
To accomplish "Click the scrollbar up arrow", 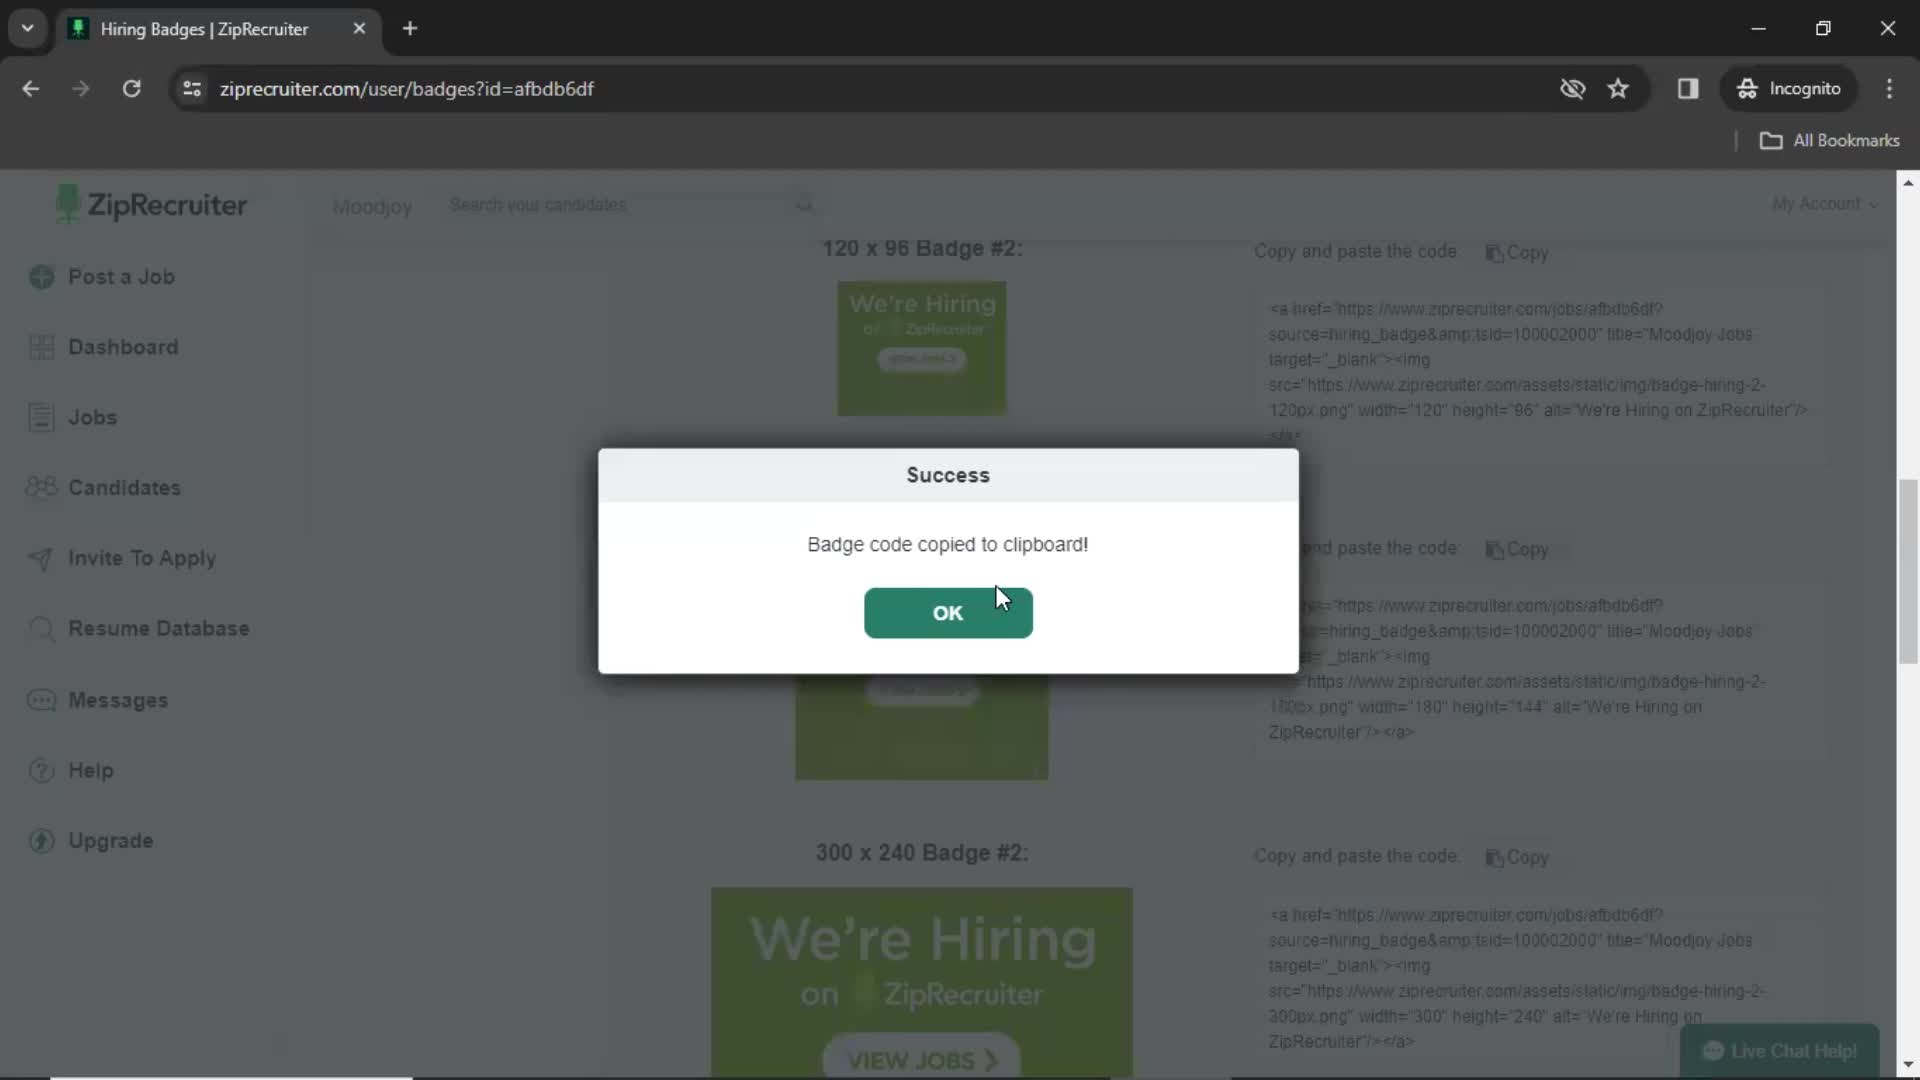I will (x=1907, y=183).
